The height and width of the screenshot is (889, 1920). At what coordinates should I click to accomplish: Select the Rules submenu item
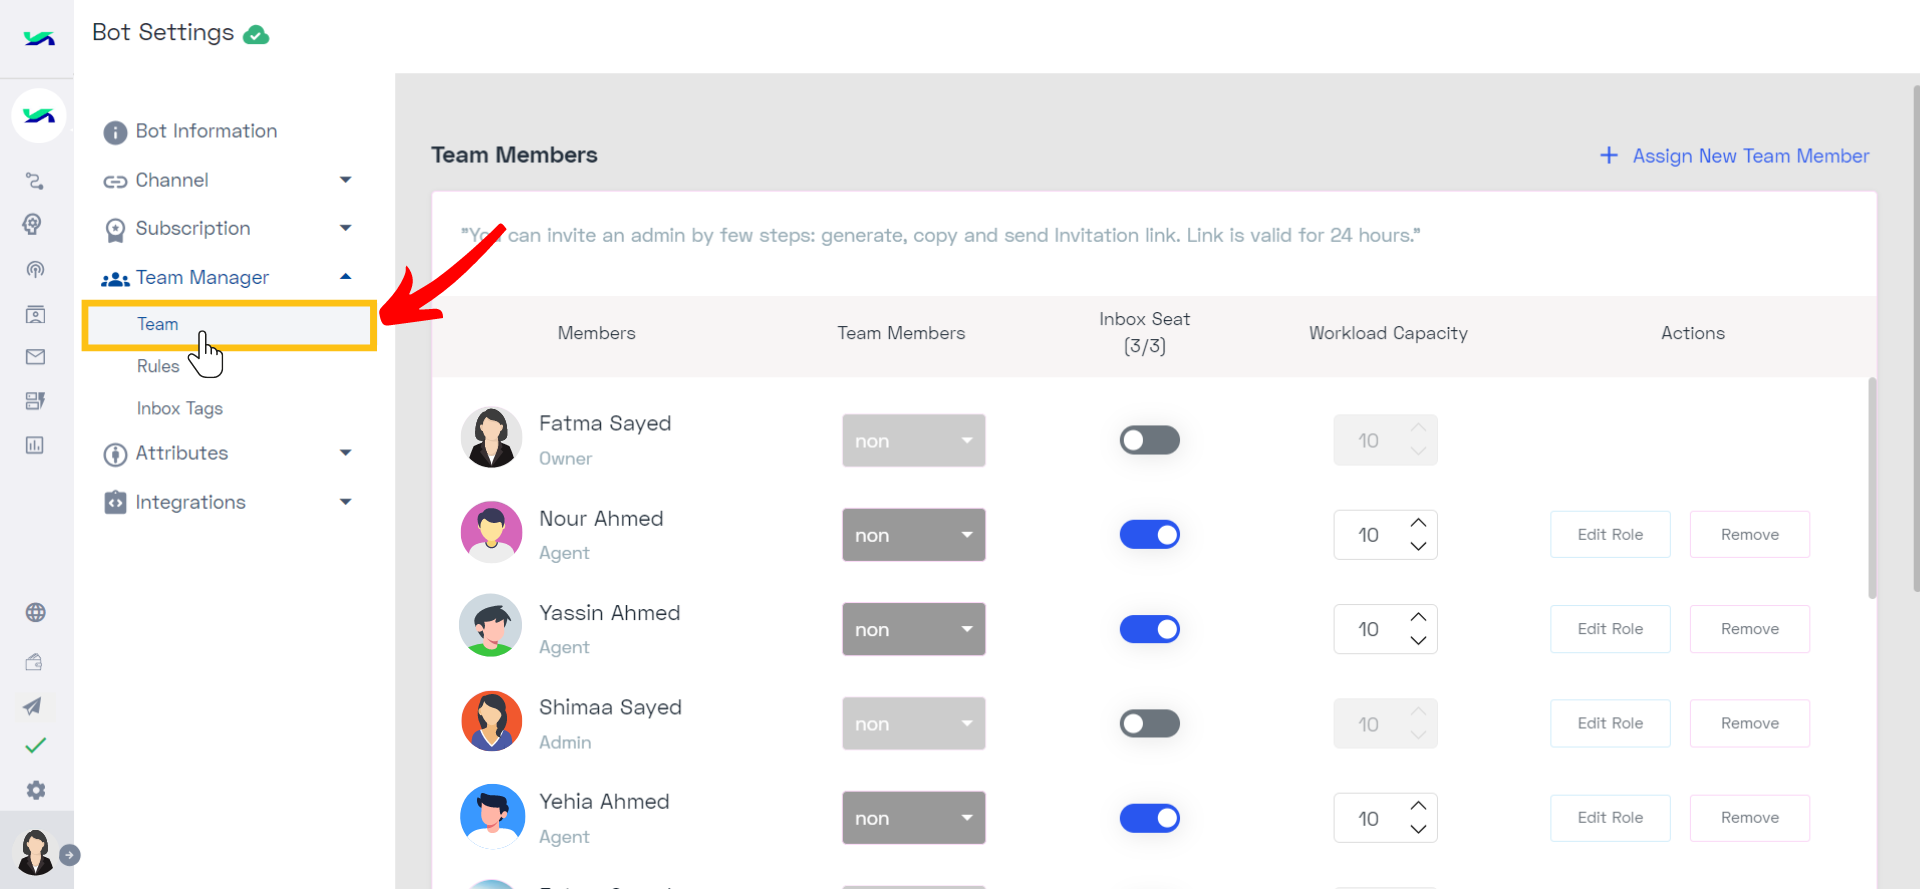[x=158, y=366]
